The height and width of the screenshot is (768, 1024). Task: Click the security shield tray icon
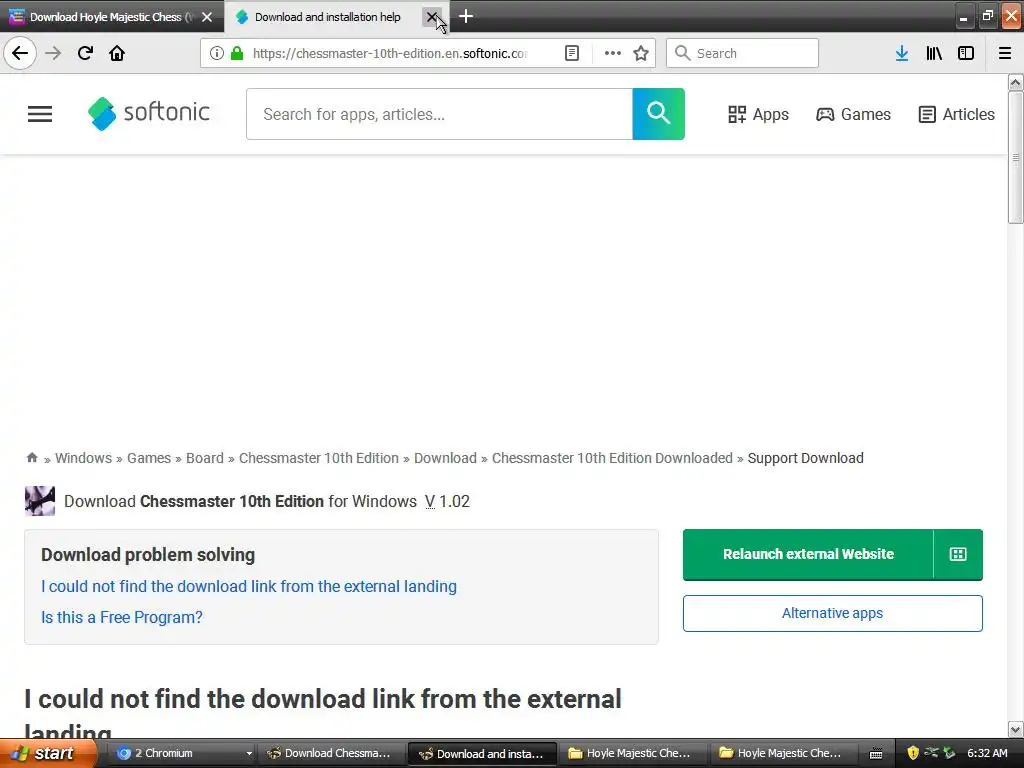[x=912, y=753]
